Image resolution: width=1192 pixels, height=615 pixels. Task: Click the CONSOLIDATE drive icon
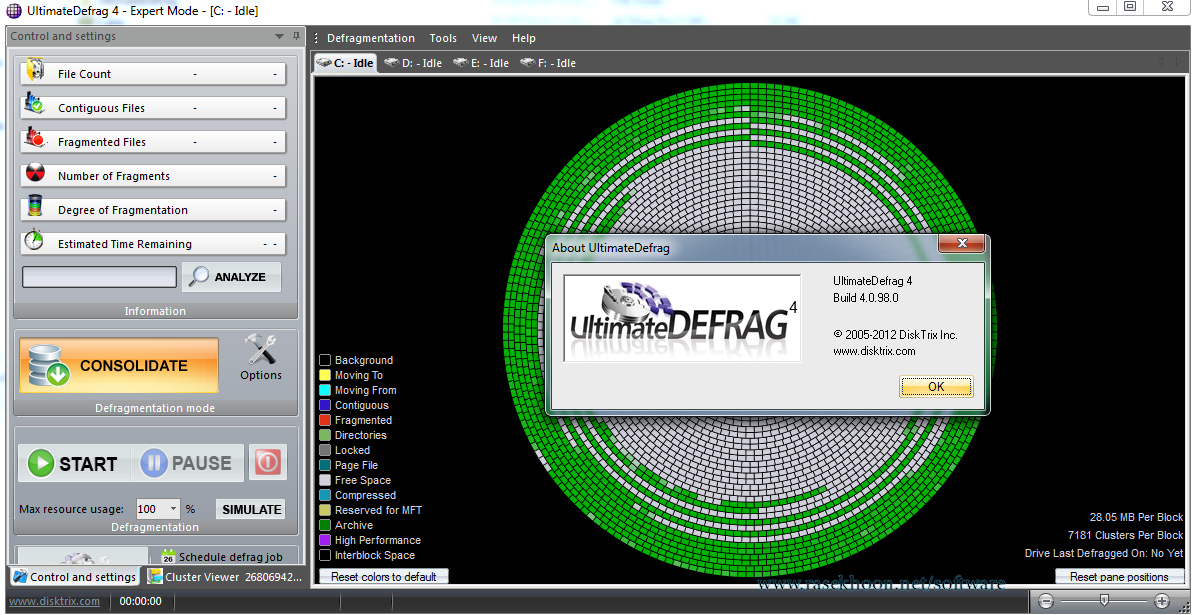pos(49,366)
